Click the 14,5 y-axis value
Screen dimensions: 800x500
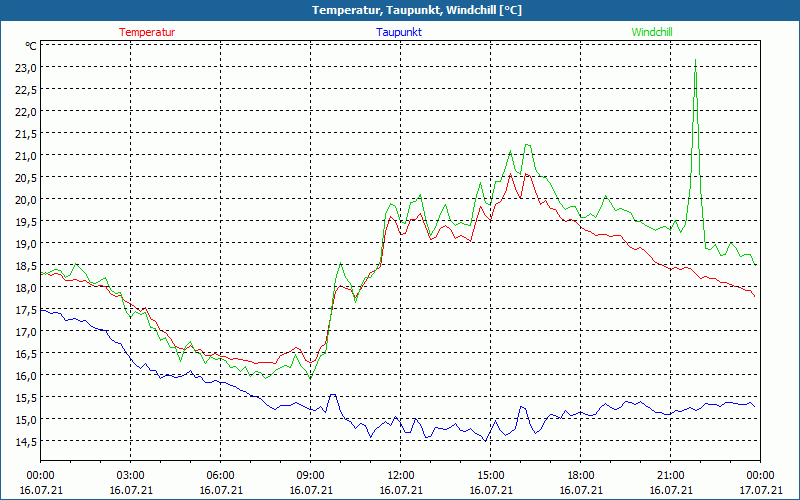[26, 441]
